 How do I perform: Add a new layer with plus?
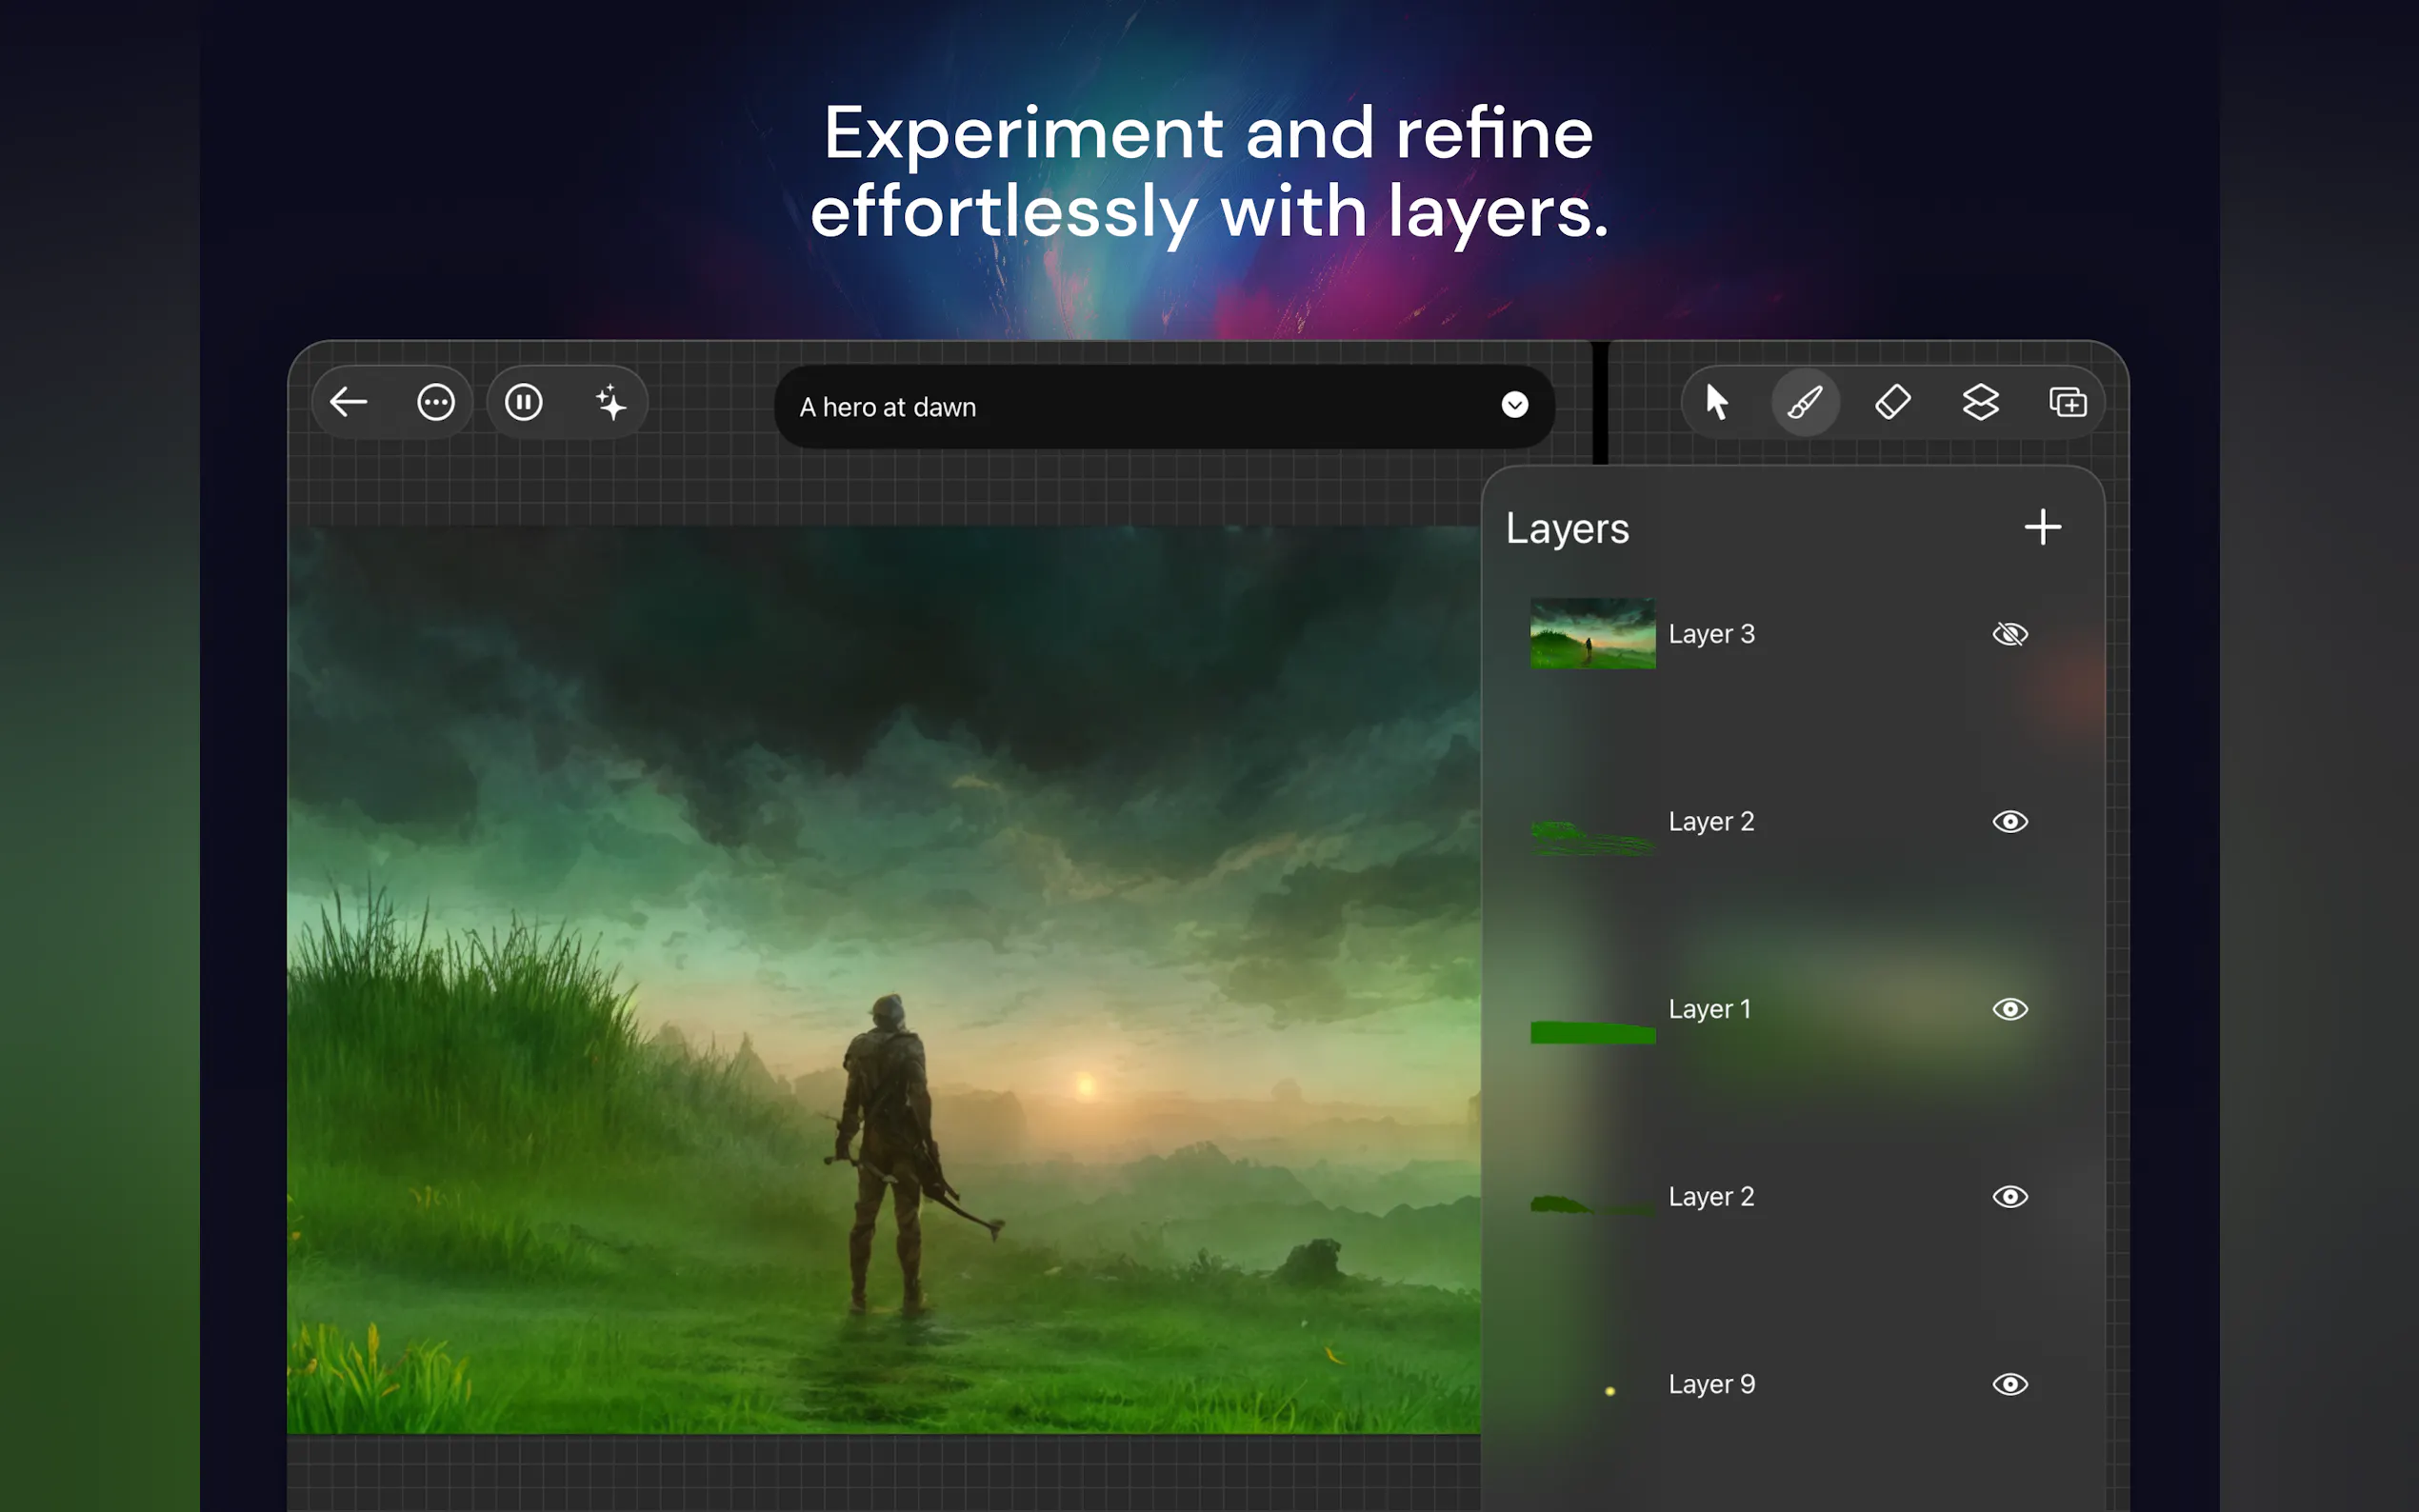click(x=2042, y=527)
